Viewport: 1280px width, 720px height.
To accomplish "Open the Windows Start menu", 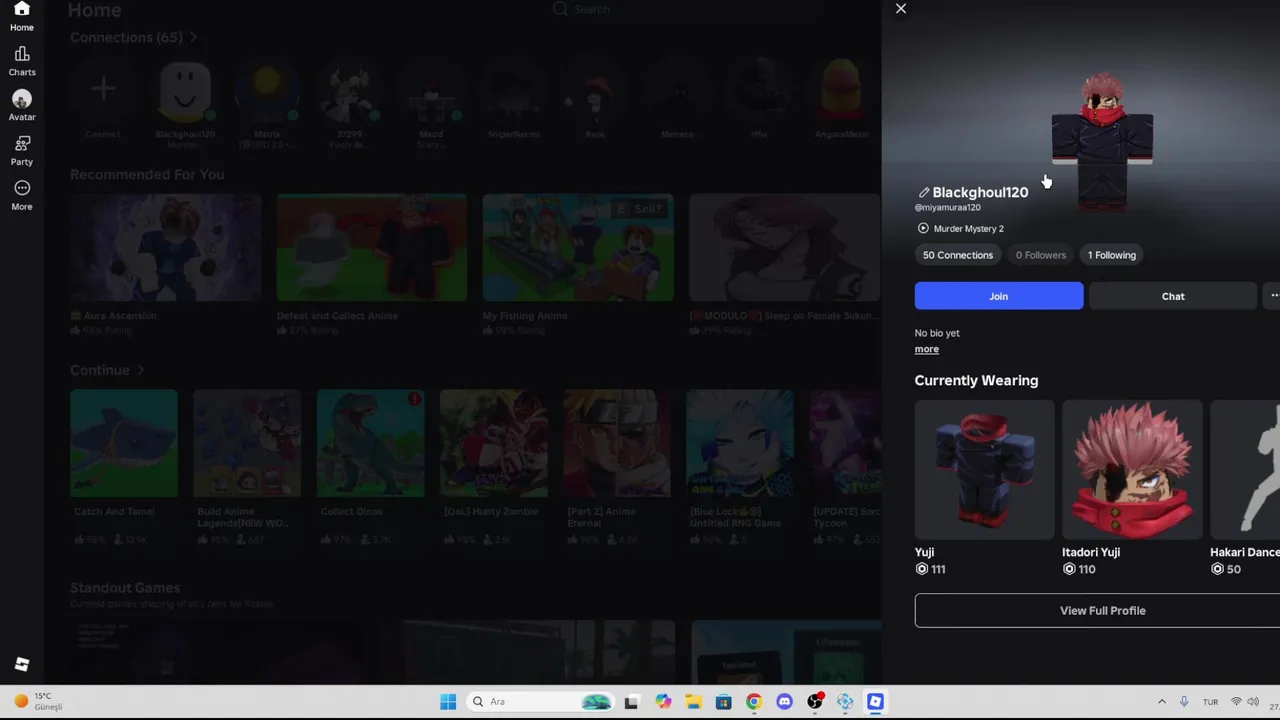I will (x=448, y=702).
